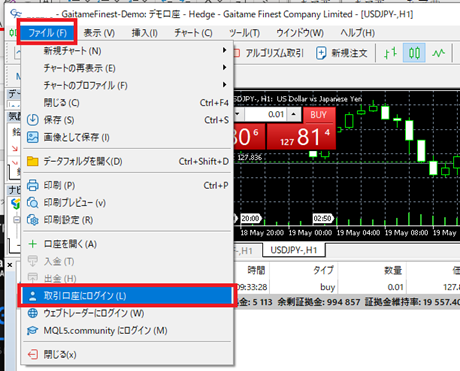Select the bar chart type icon
This screenshot has height=371, width=460.
(x=390, y=53)
